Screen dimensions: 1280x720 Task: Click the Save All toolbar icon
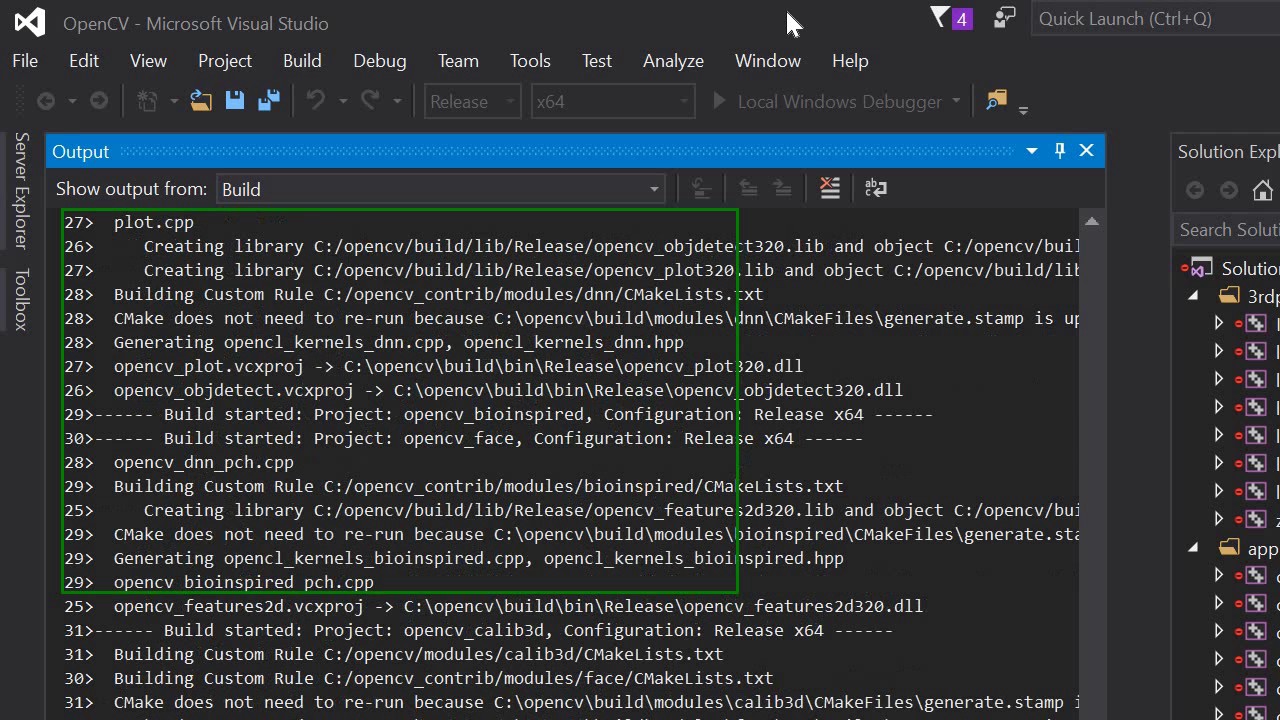[268, 101]
